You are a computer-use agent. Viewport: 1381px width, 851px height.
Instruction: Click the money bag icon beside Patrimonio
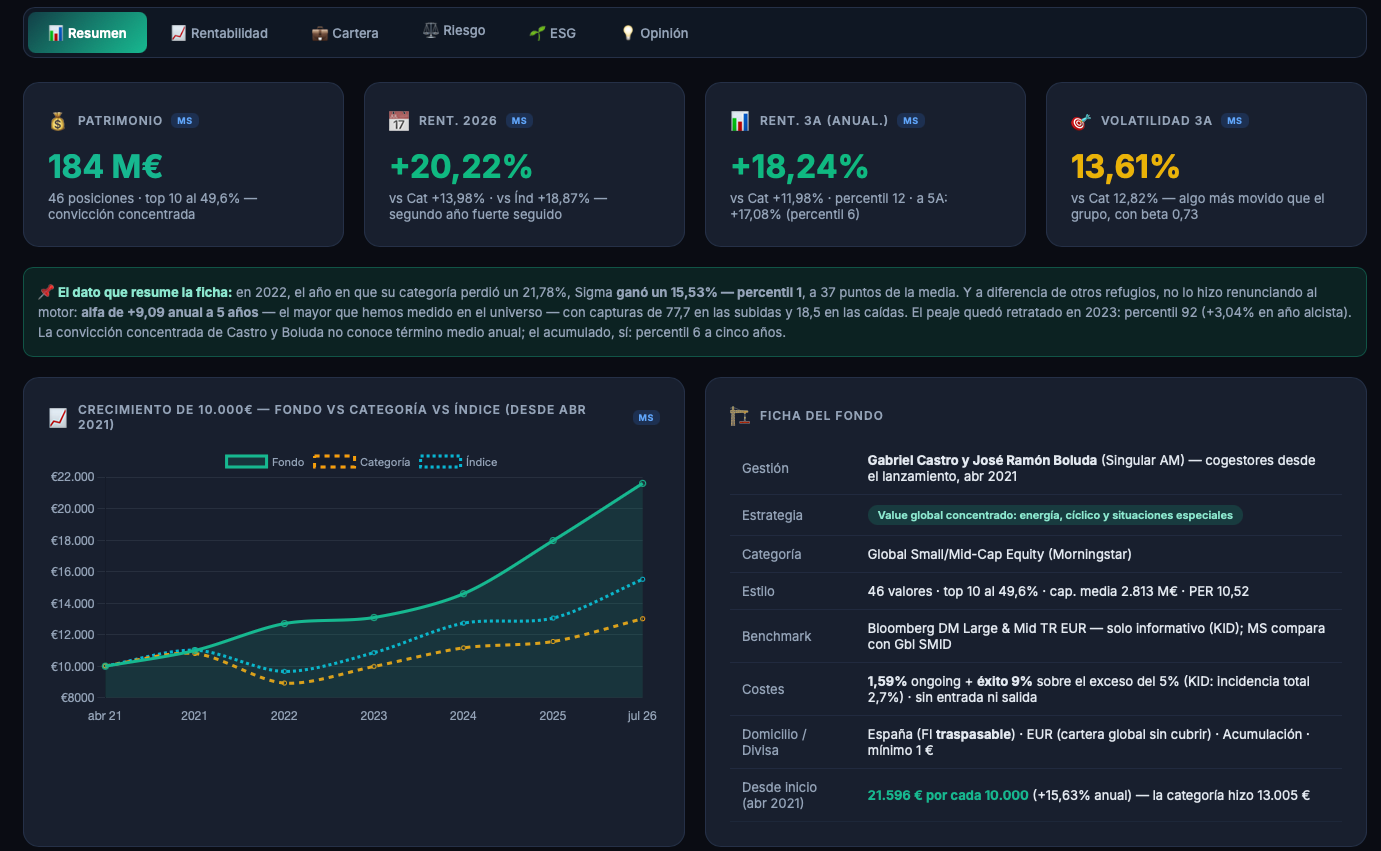click(57, 121)
